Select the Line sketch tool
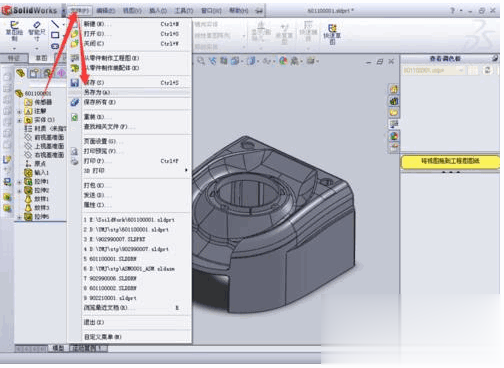The height and width of the screenshot is (368, 504). click(x=55, y=24)
